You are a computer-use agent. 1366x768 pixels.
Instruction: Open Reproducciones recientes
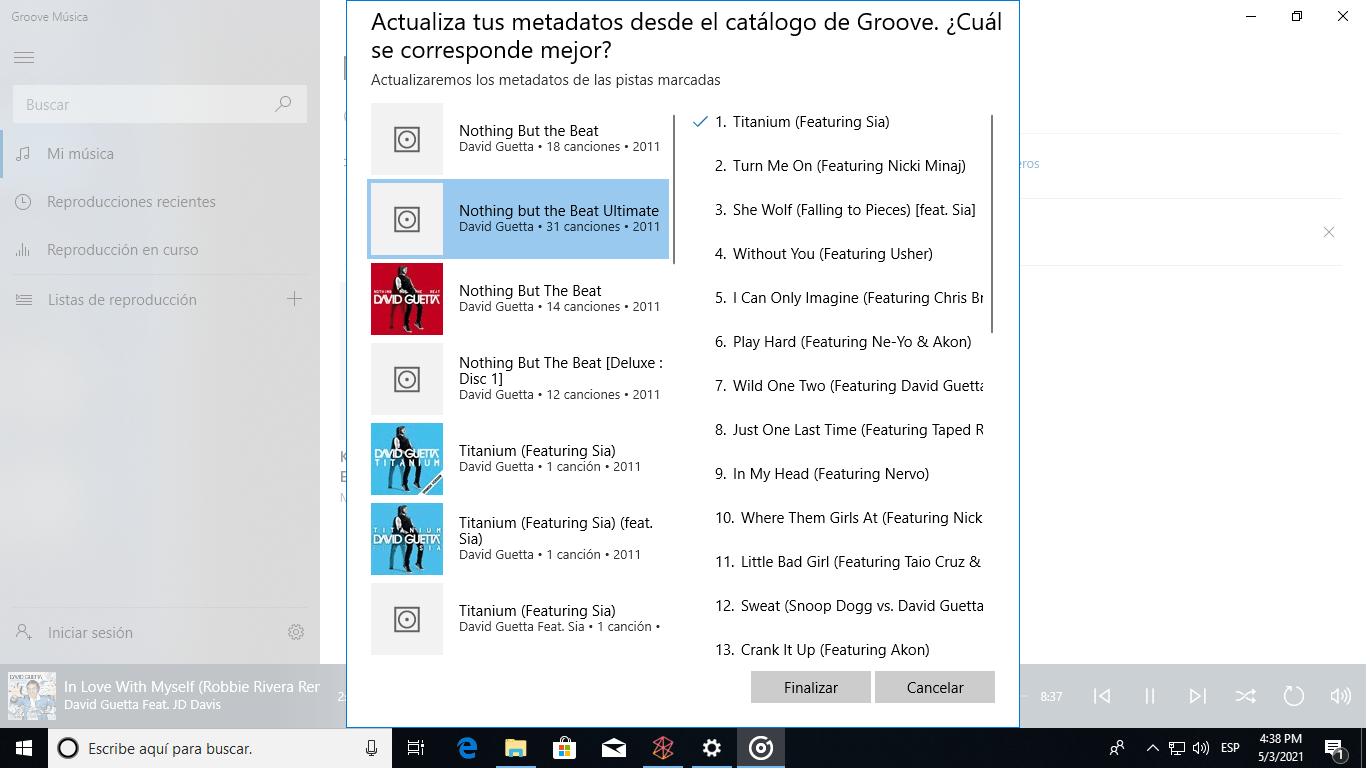(160, 202)
